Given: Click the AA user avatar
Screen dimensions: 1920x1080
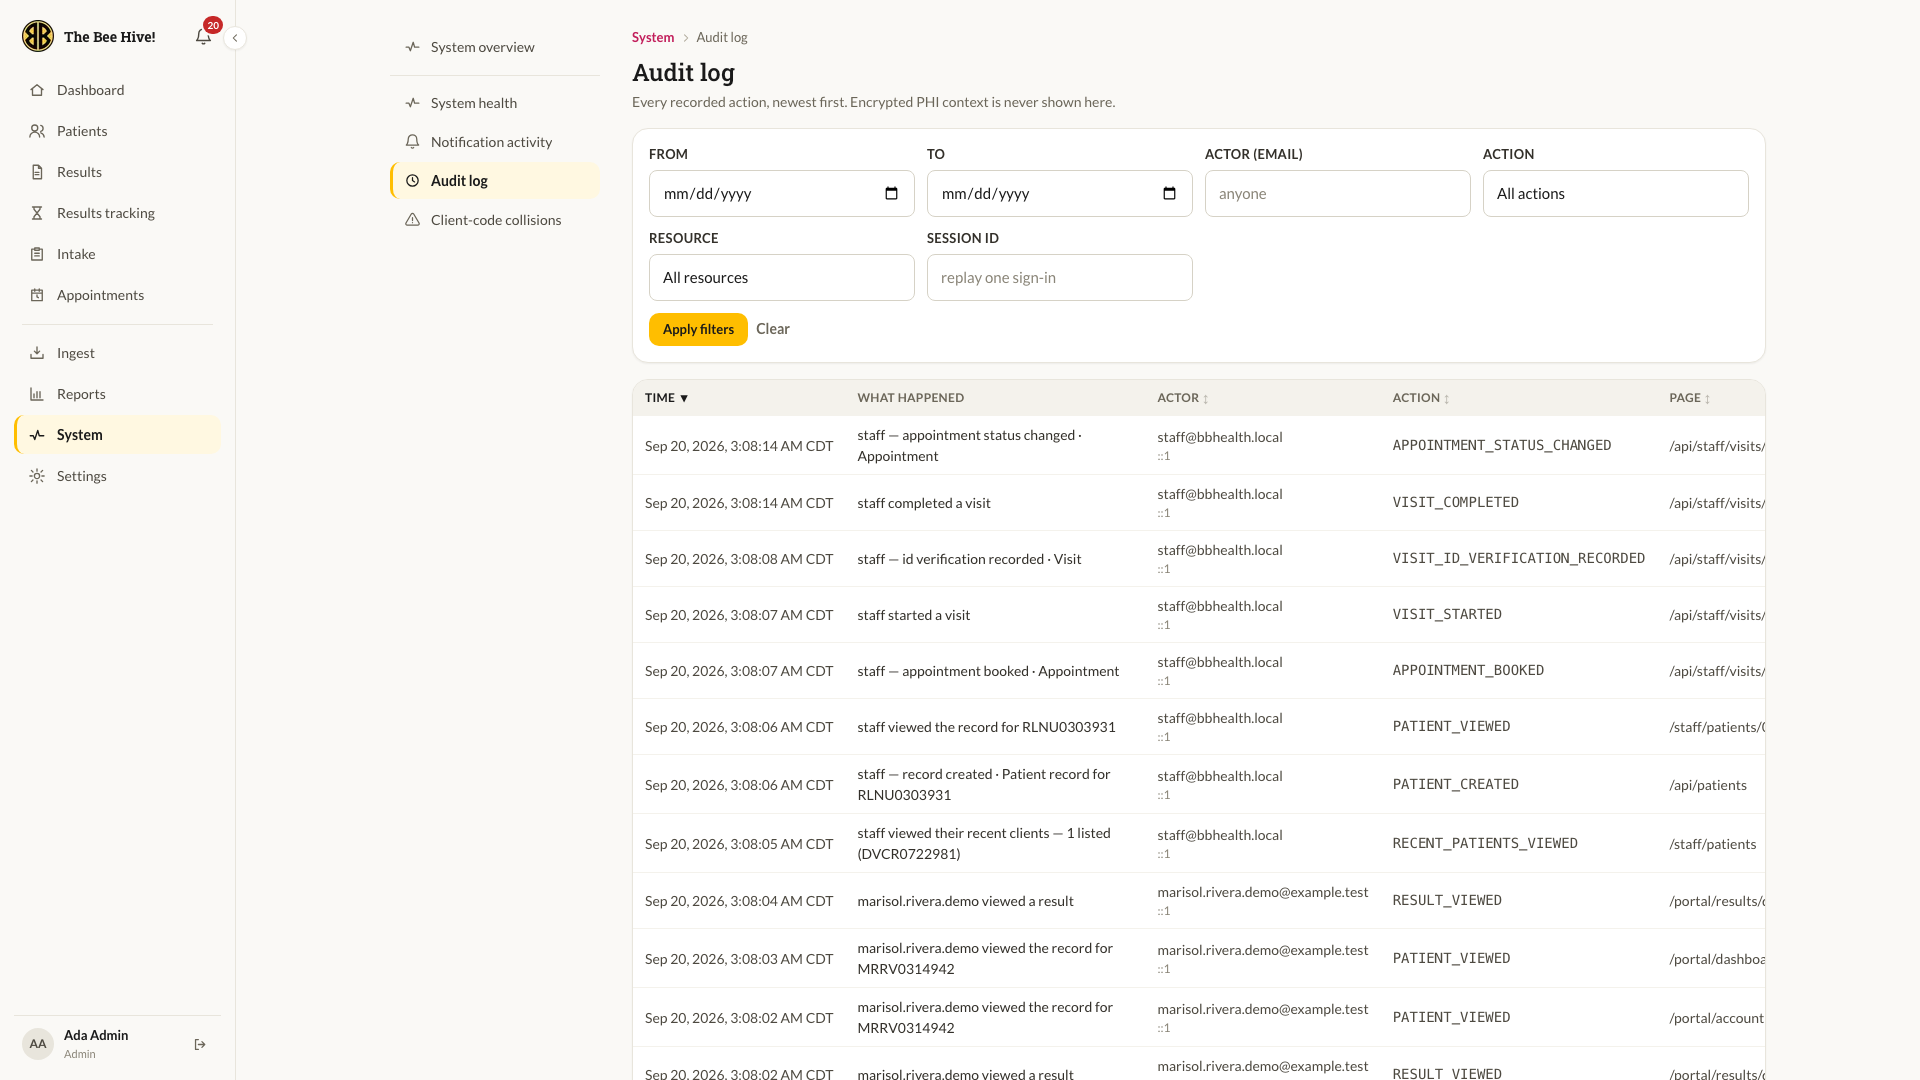Looking at the screenshot, I should click(x=38, y=1044).
